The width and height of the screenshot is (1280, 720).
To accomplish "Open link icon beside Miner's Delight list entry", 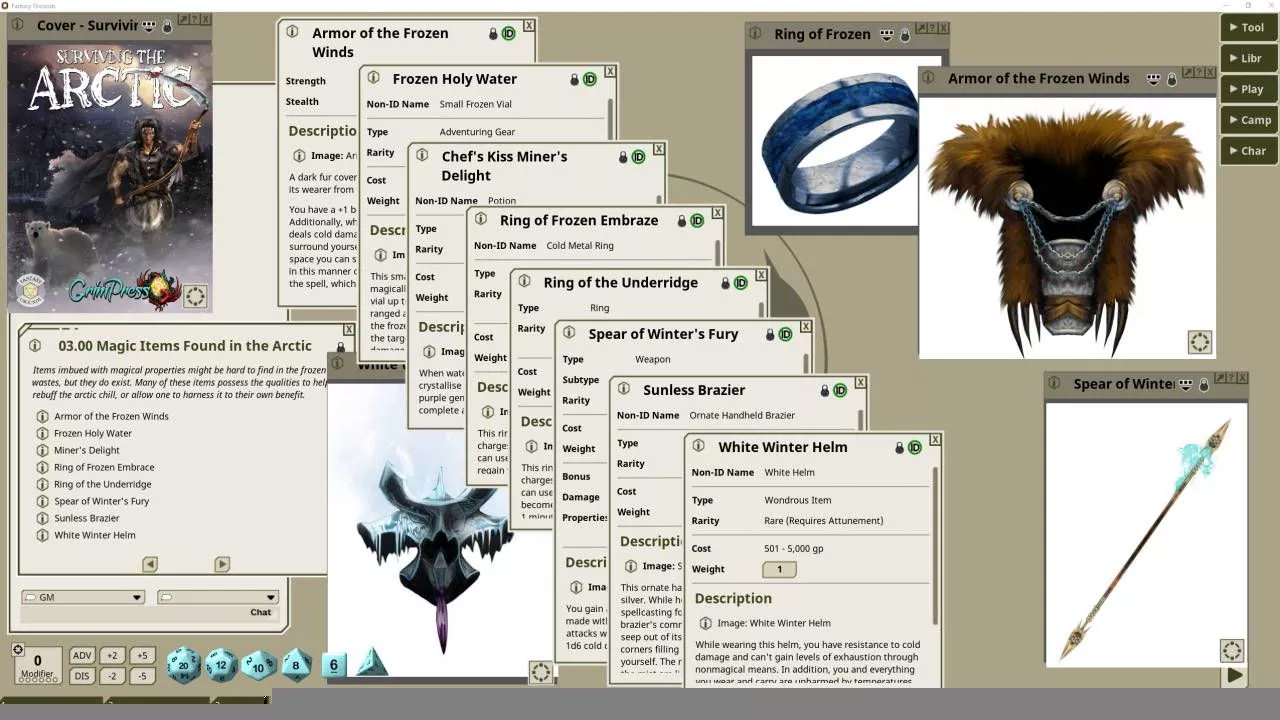I will [x=42, y=450].
